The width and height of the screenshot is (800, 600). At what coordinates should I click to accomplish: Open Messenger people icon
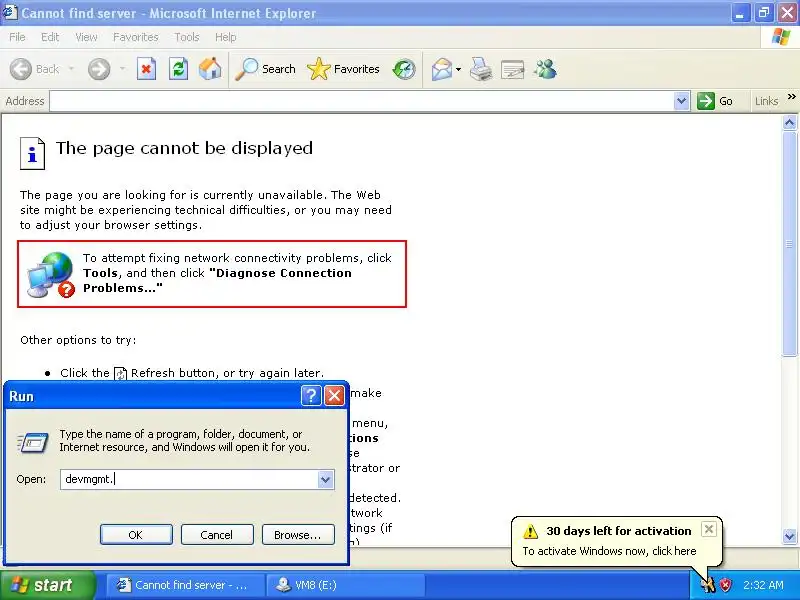545,69
